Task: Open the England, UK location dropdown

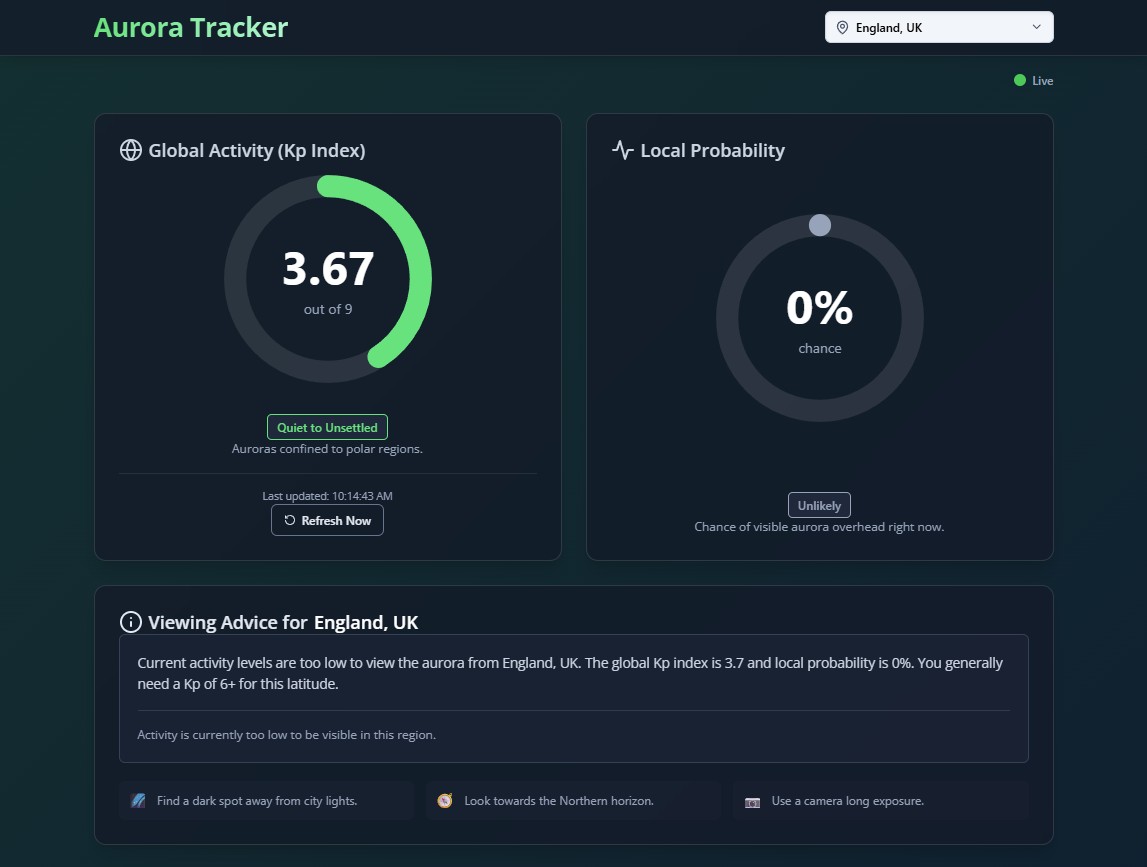Action: coord(938,27)
